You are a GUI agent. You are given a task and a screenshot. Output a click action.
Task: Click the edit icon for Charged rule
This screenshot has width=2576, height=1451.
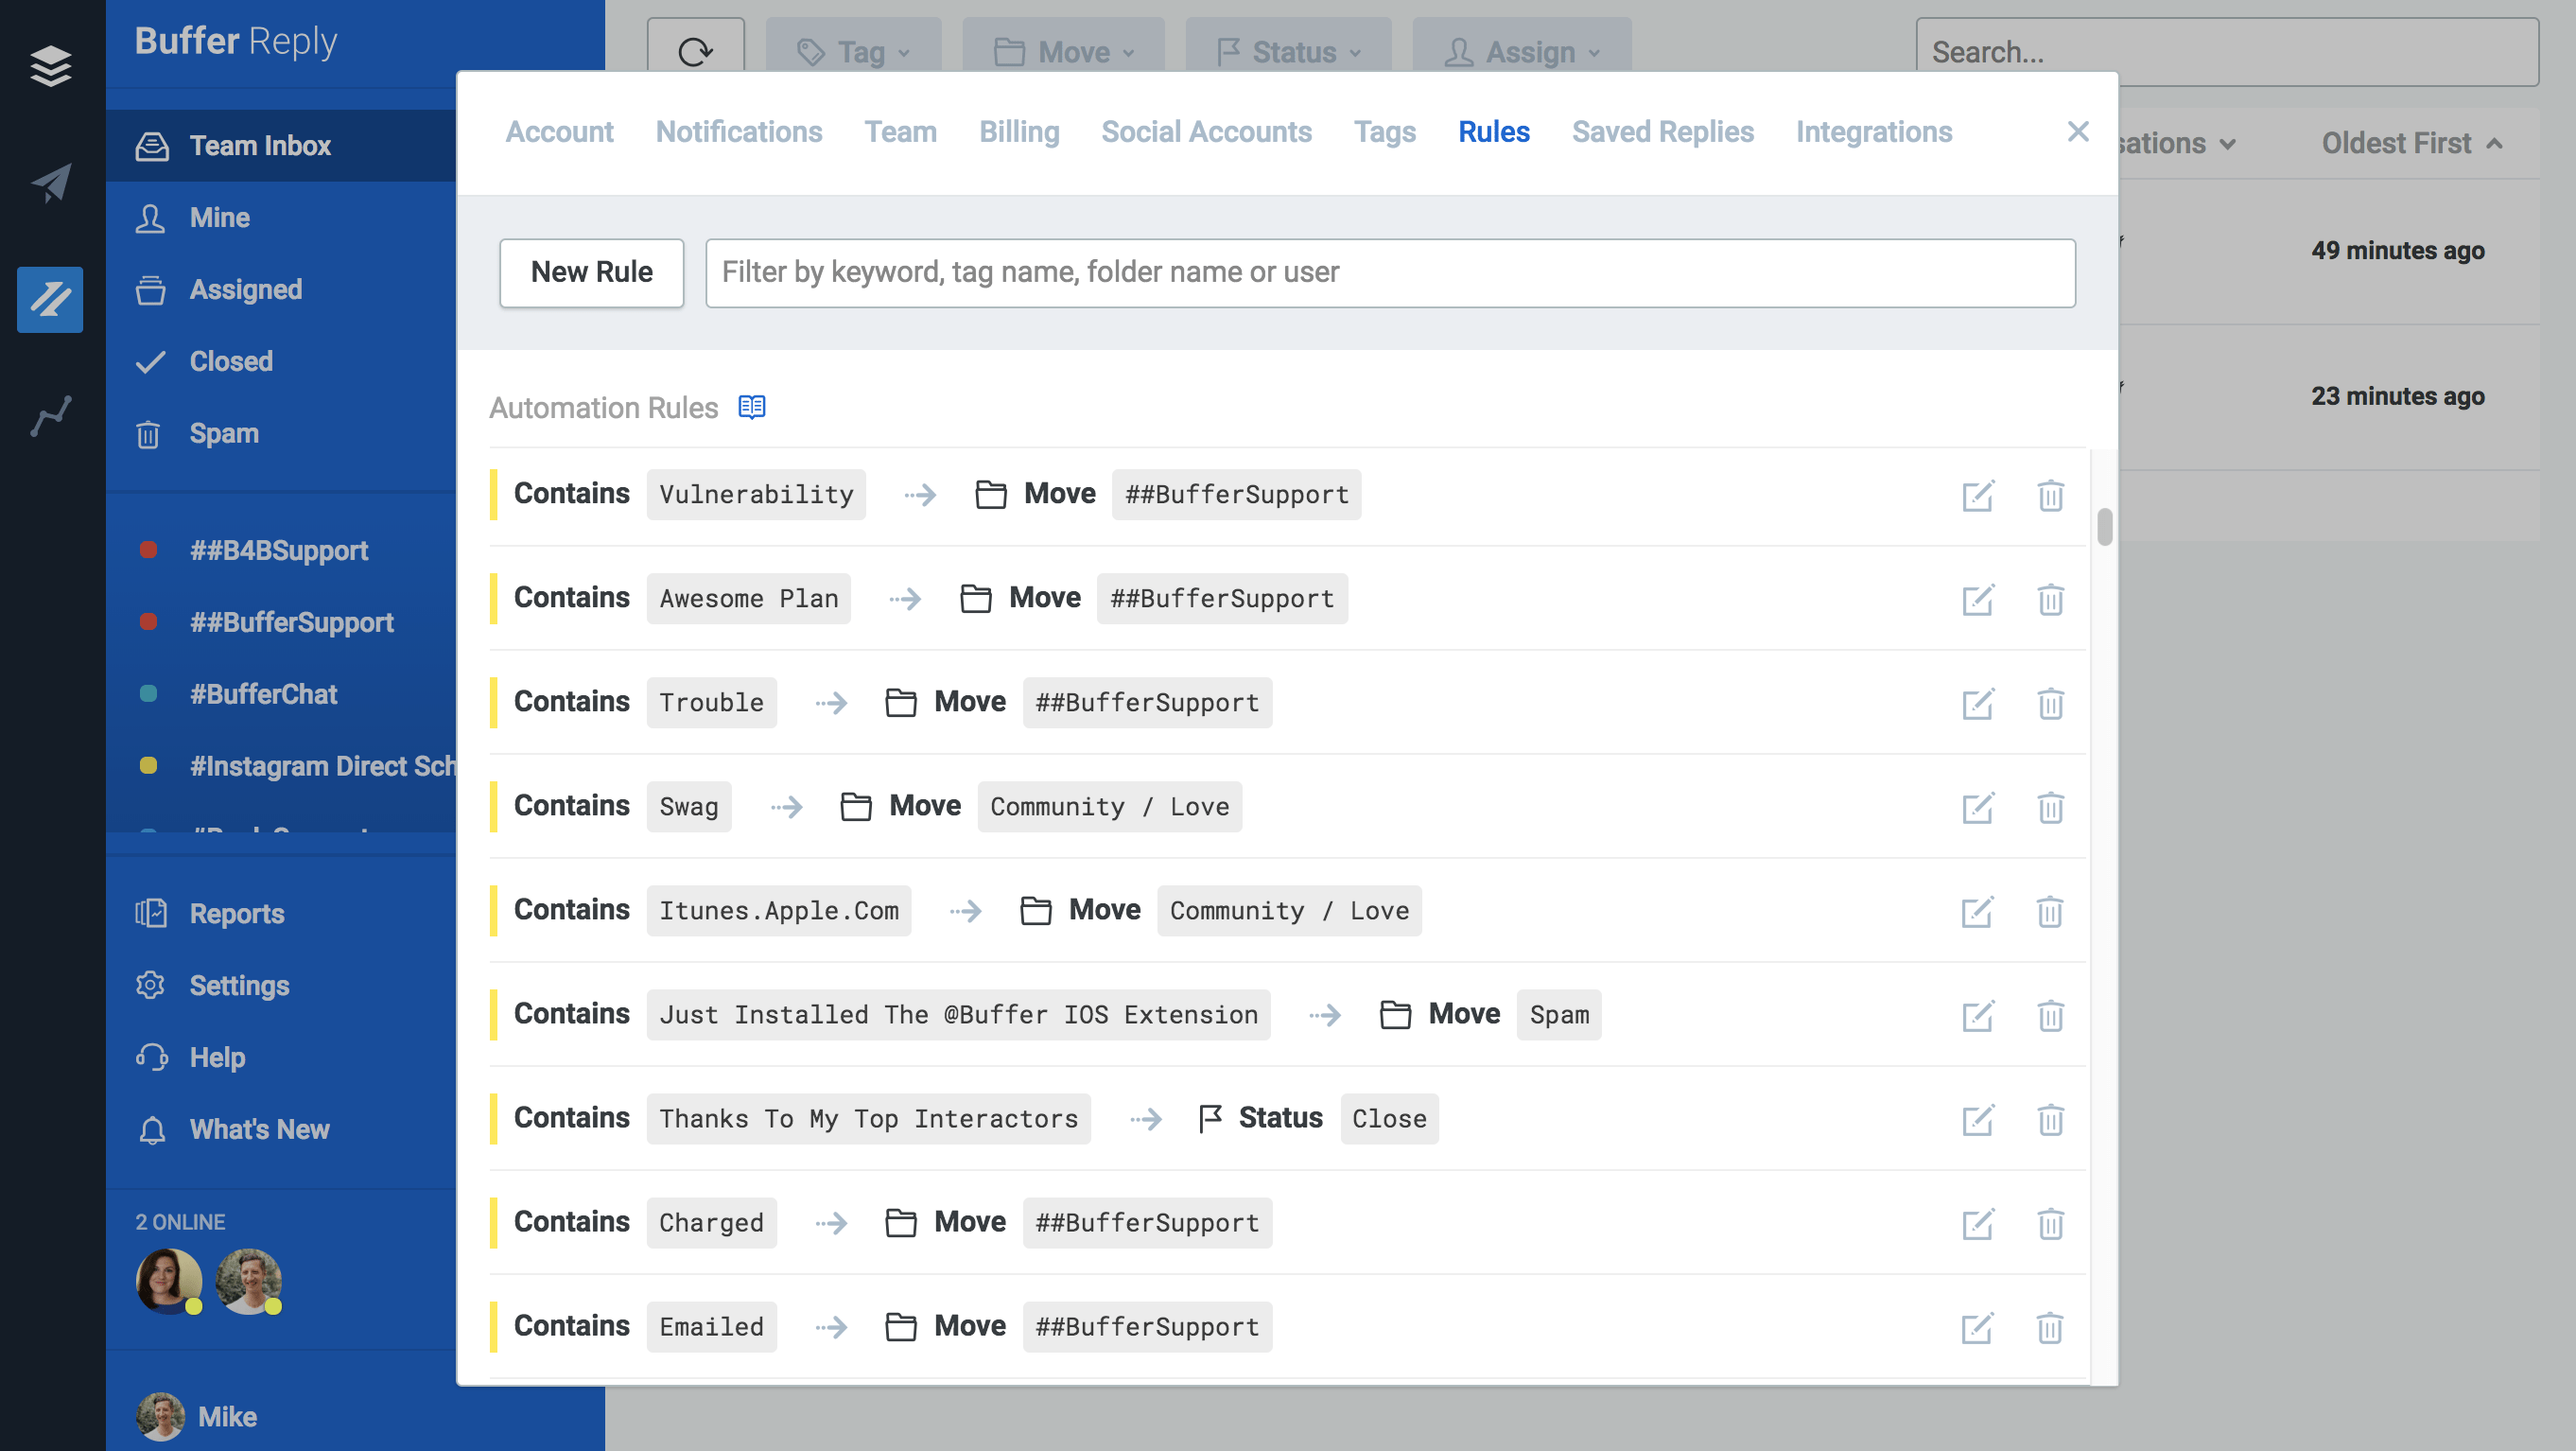point(1978,1221)
